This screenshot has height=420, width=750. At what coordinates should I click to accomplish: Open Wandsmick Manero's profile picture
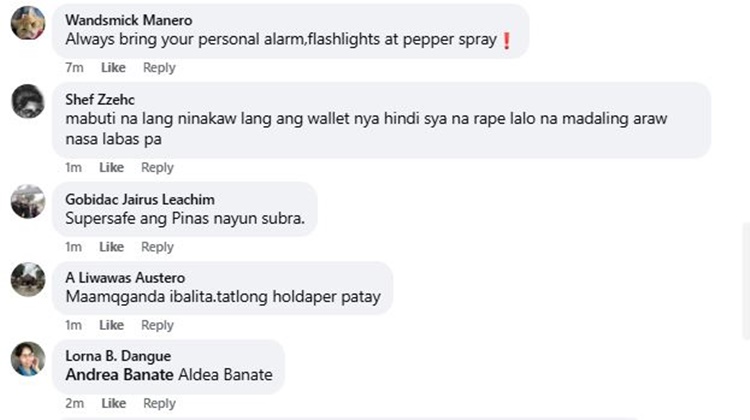click(x=28, y=22)
